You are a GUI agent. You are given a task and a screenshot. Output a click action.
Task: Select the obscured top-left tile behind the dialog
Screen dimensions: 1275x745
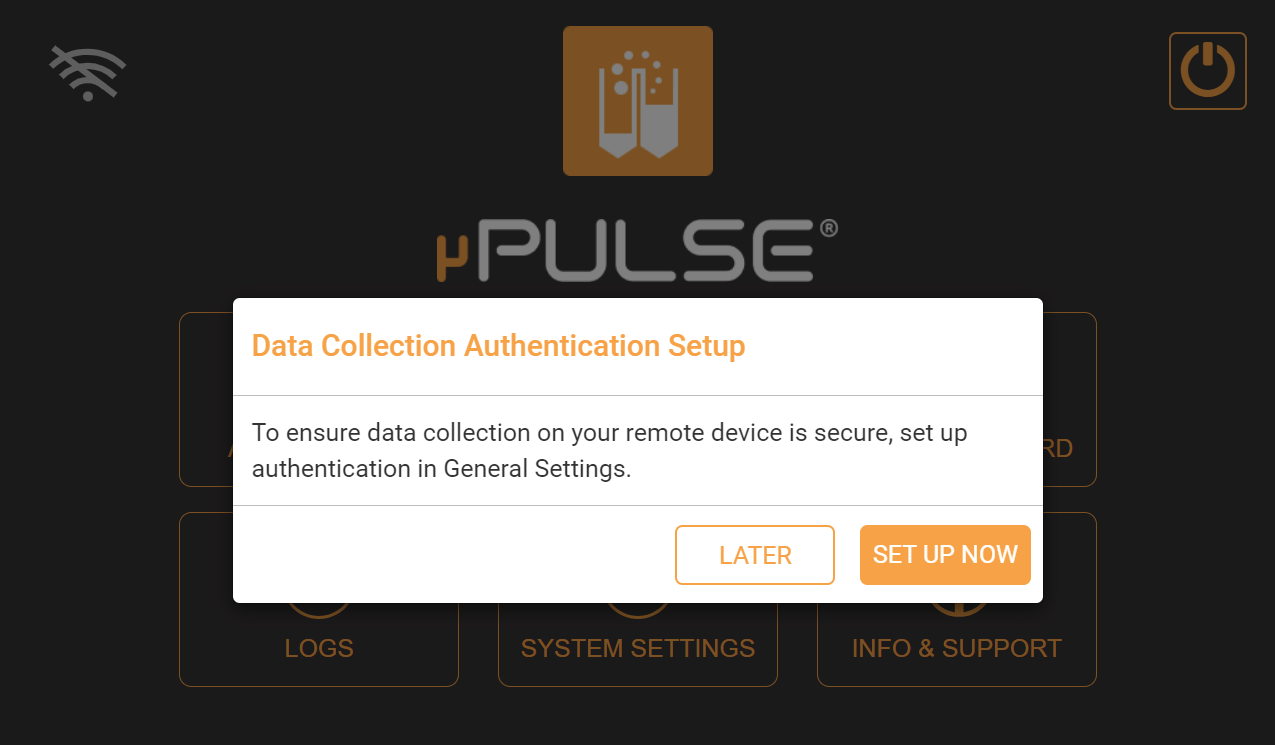coord(206,400)
